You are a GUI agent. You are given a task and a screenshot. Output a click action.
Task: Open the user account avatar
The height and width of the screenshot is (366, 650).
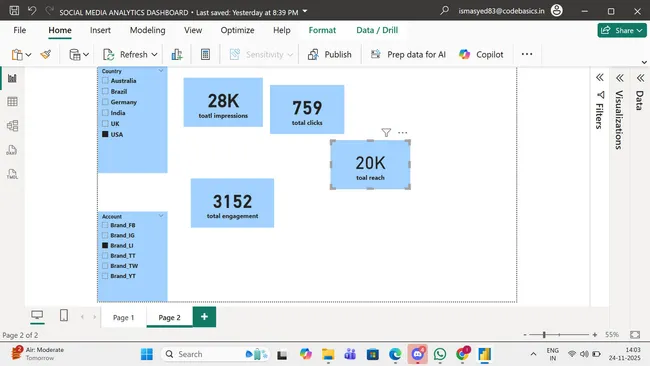556,10
